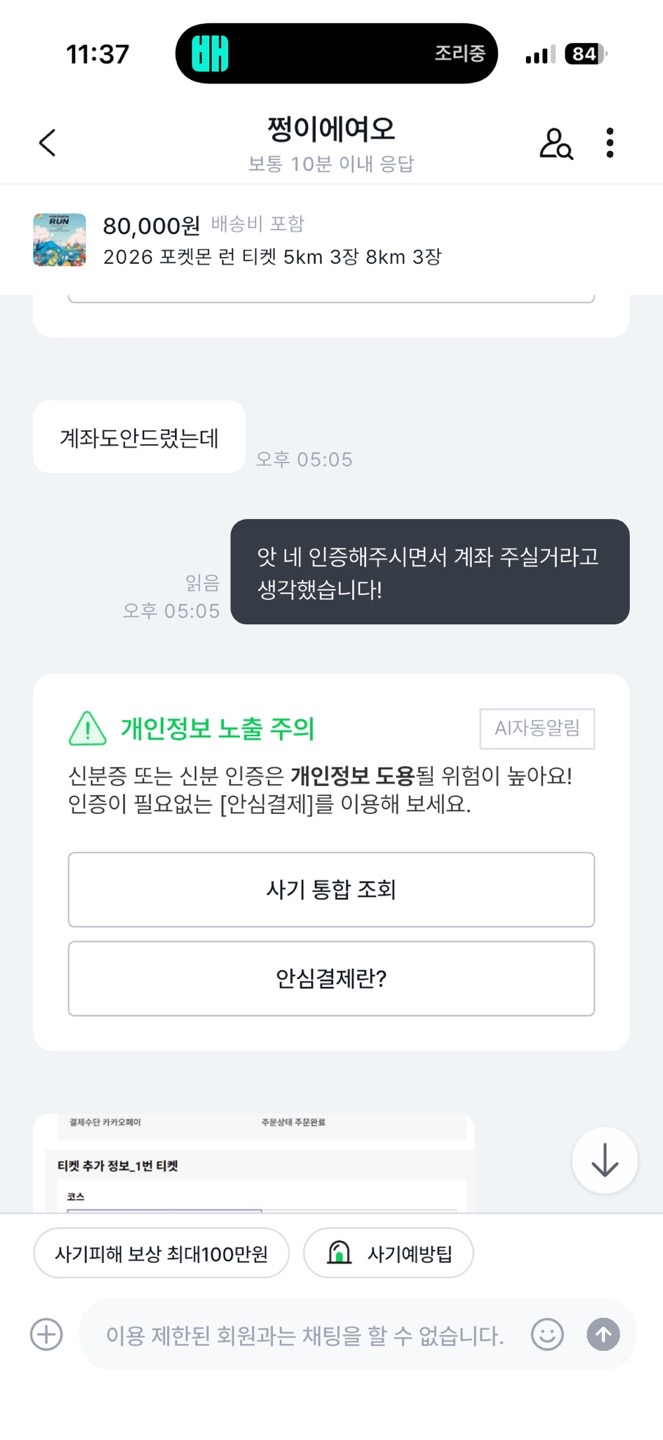Select the 사기예방팁 chip
The image size is (663, 1440).
click(388, 1253)
